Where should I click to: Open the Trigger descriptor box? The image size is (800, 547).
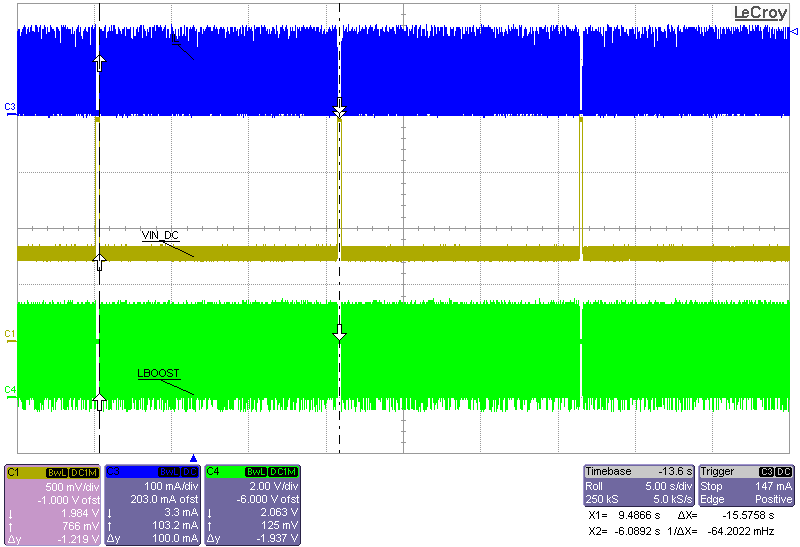coord(746,485)
